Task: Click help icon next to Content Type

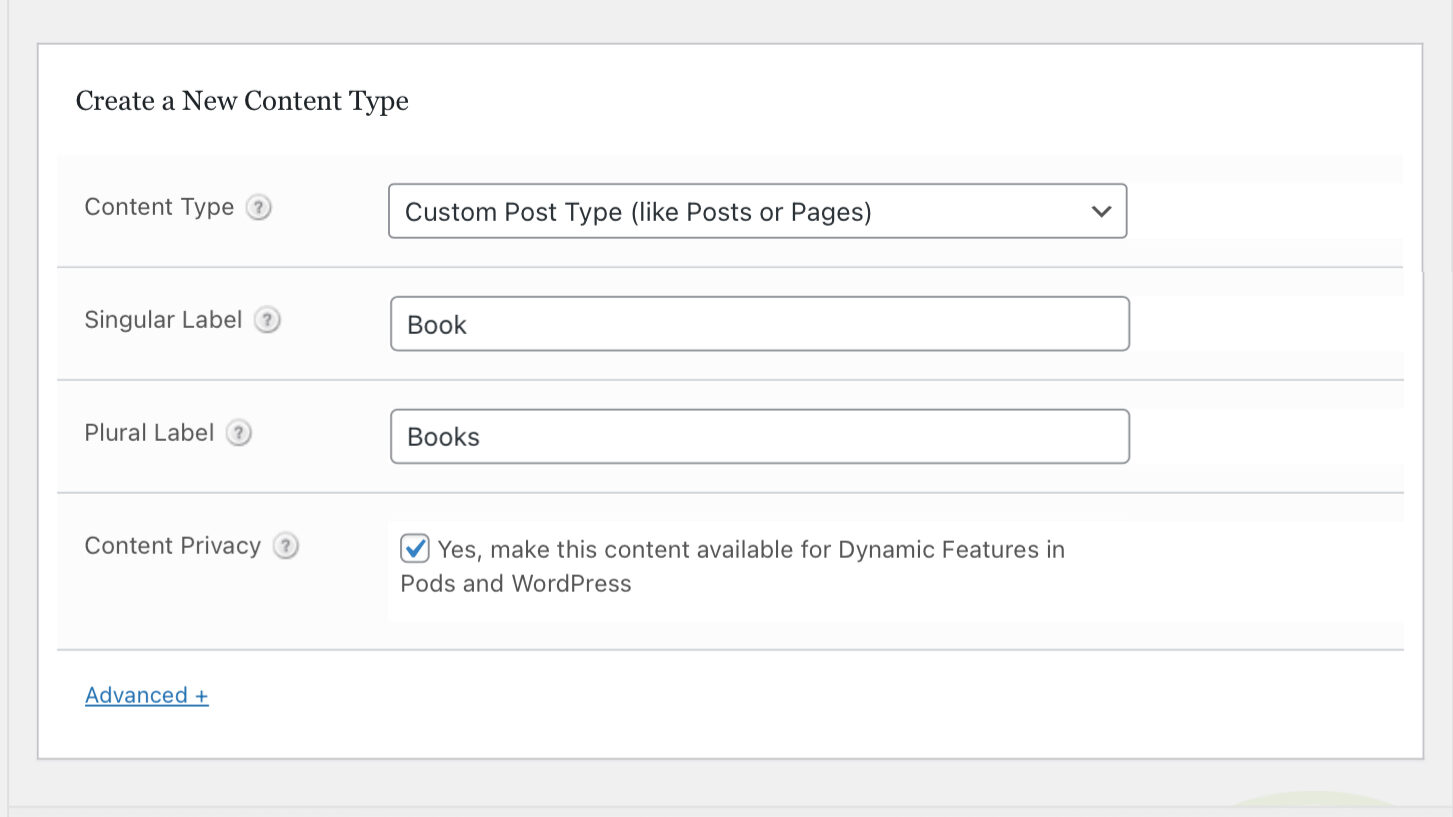Action: 259,208
